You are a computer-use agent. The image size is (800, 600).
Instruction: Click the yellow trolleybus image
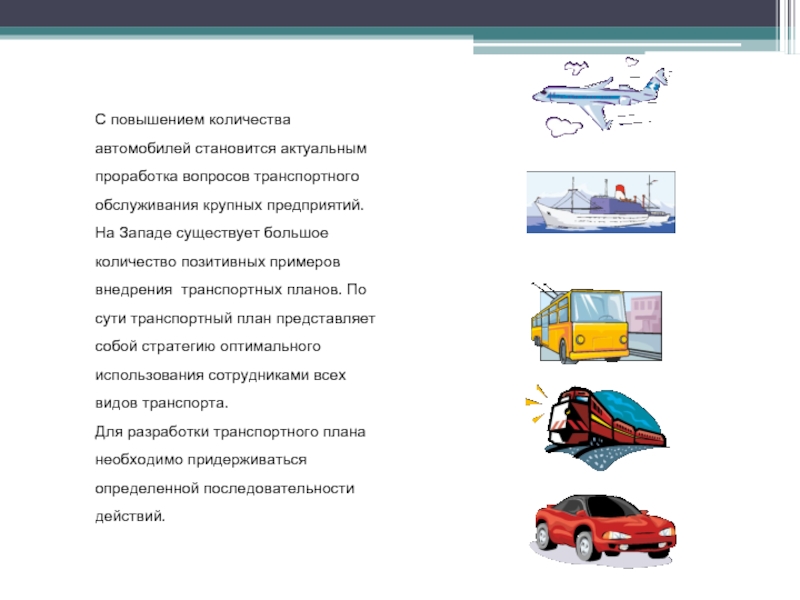pos(596,322)
